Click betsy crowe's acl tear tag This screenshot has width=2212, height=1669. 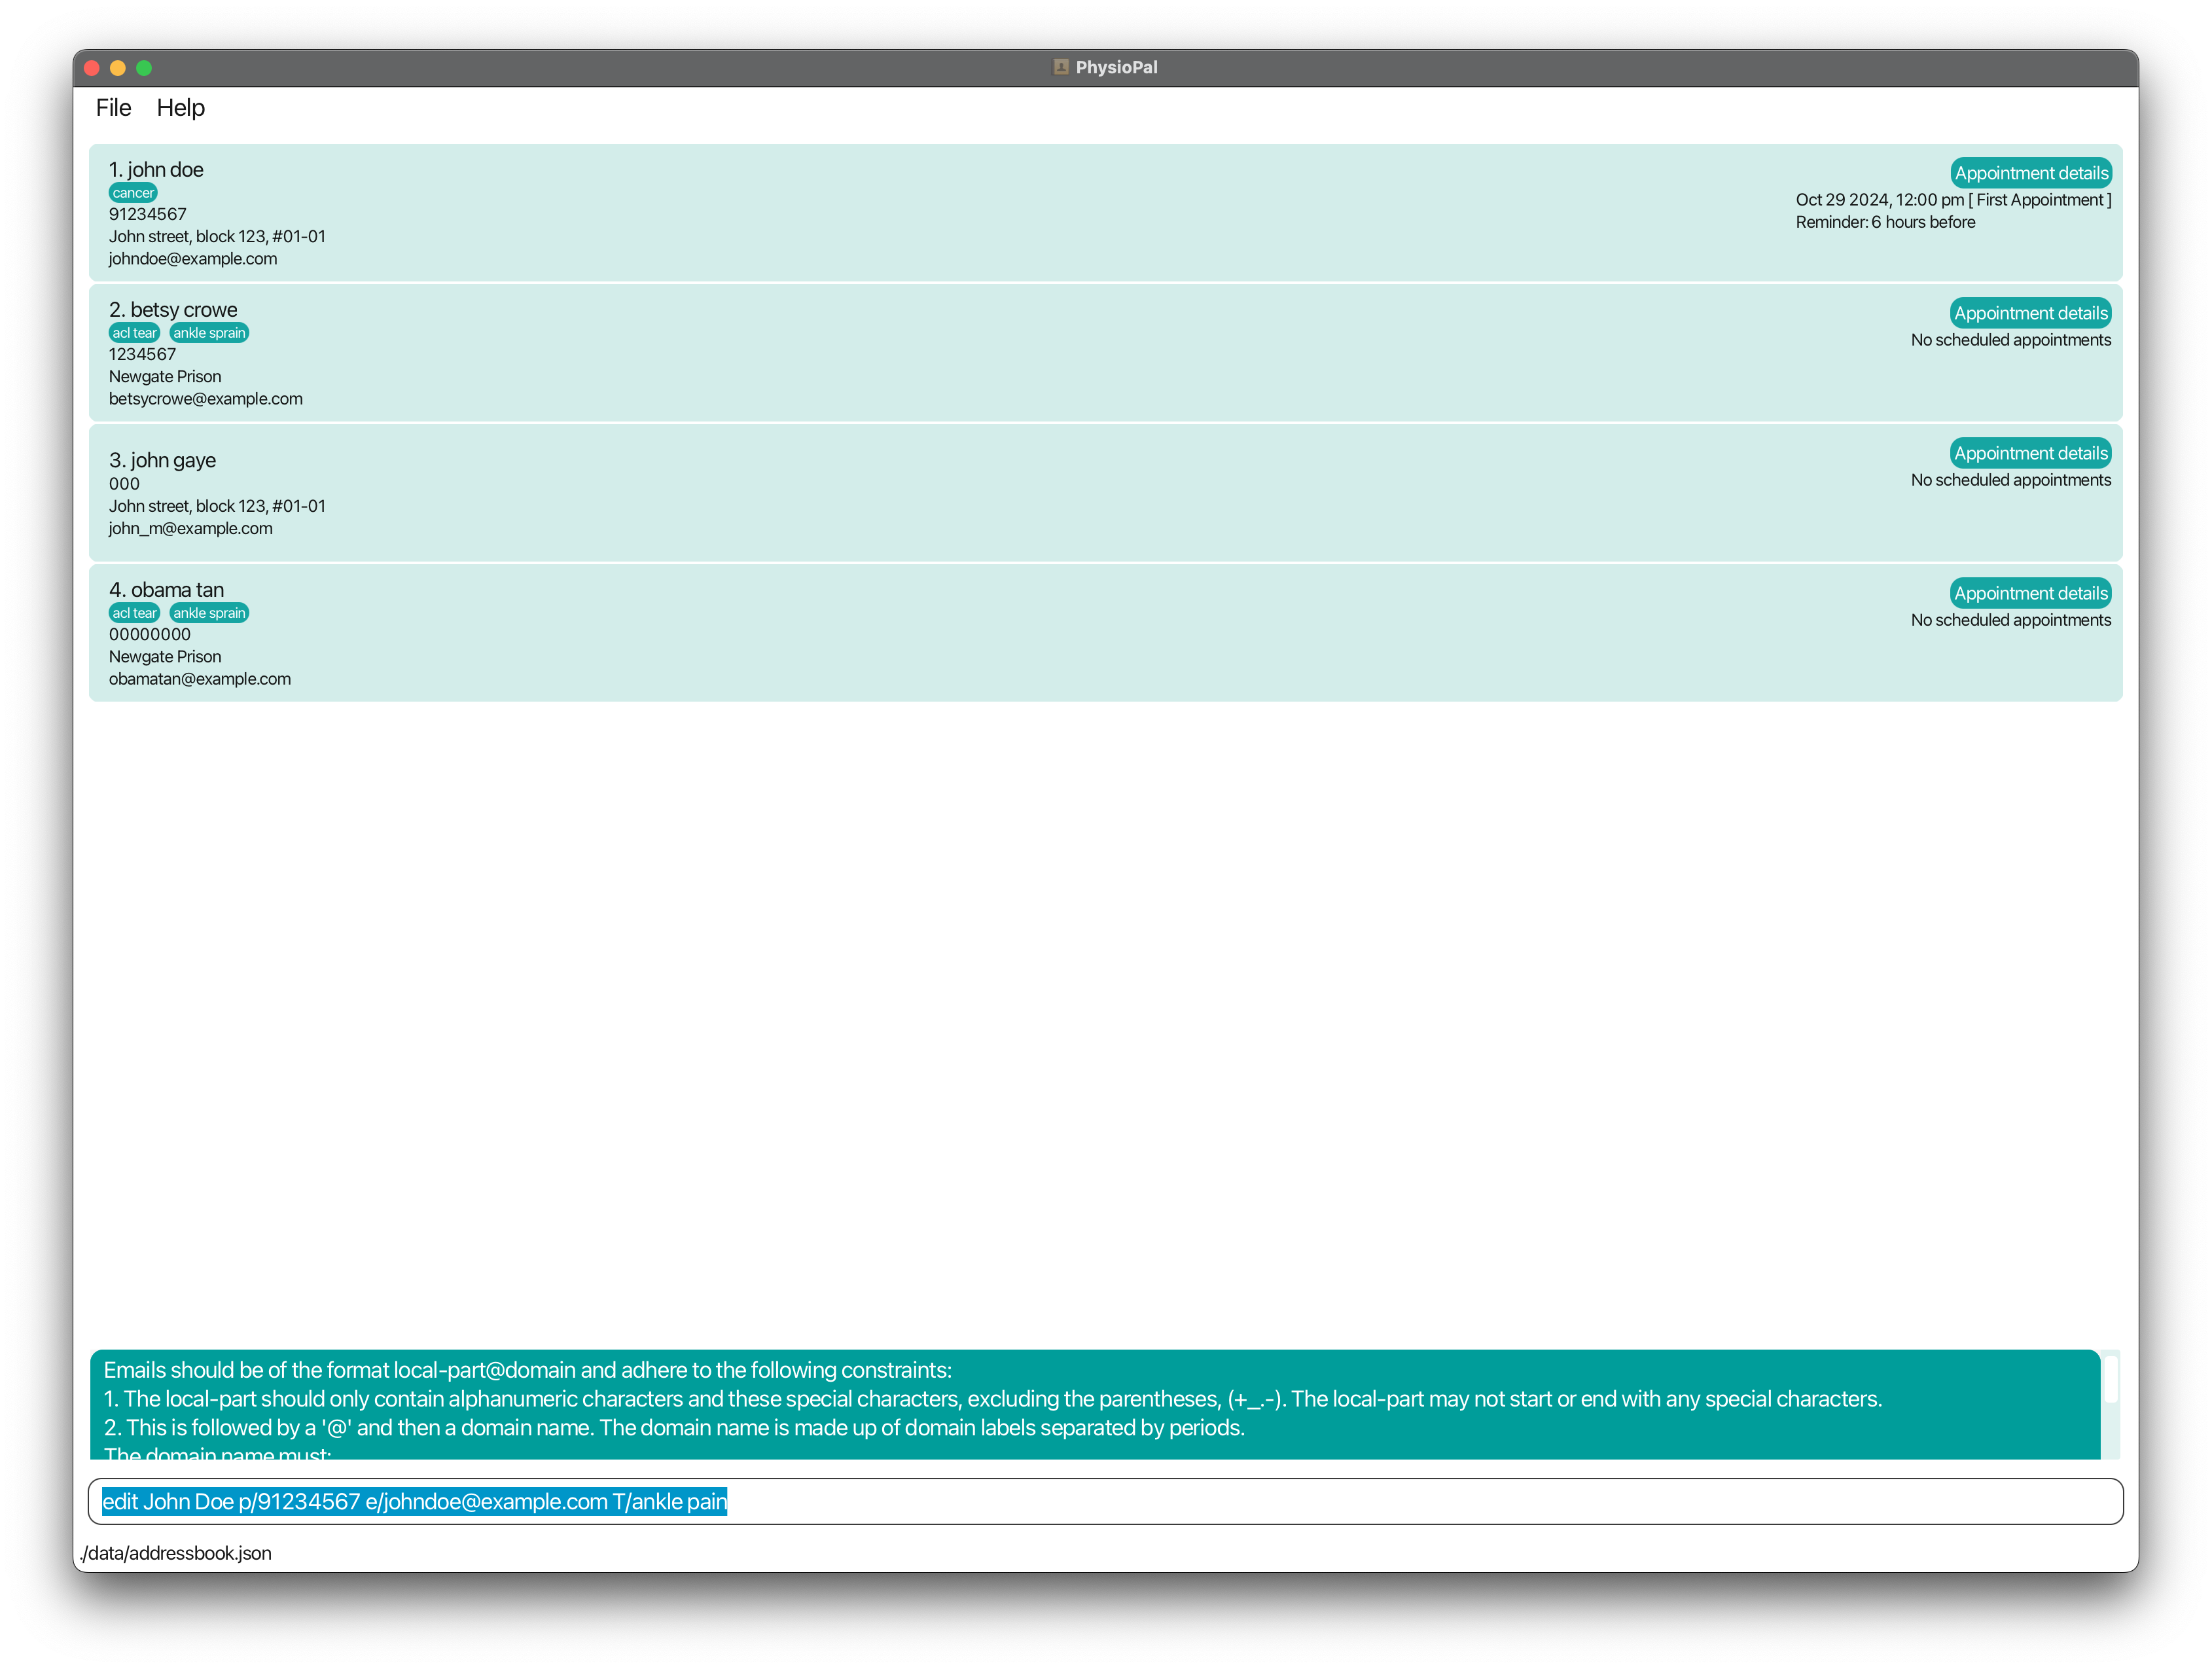point(134,333)
